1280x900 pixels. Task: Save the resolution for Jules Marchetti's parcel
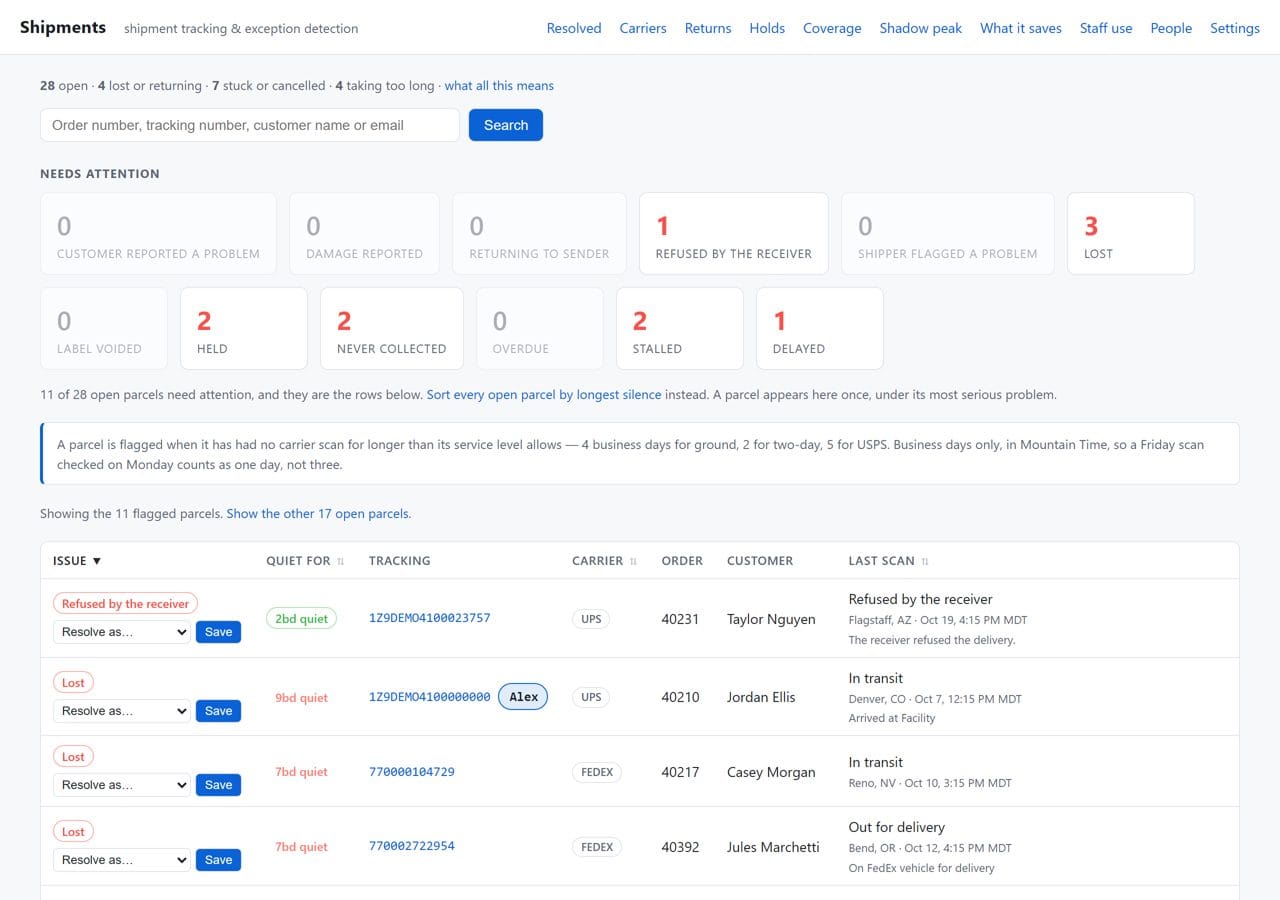(x=218, y=860)
